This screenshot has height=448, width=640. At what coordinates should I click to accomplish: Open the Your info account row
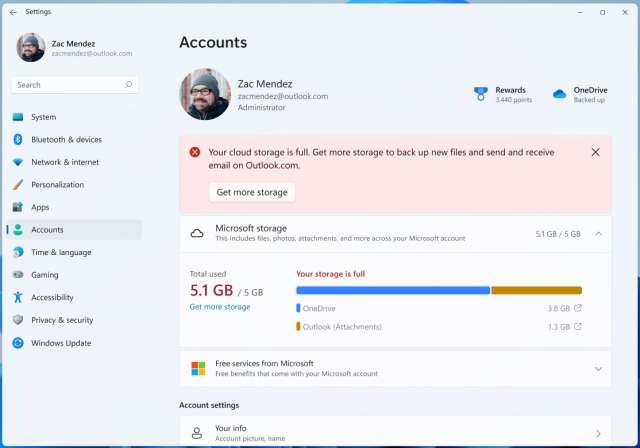pyautogui.click(x=395, y=432)
